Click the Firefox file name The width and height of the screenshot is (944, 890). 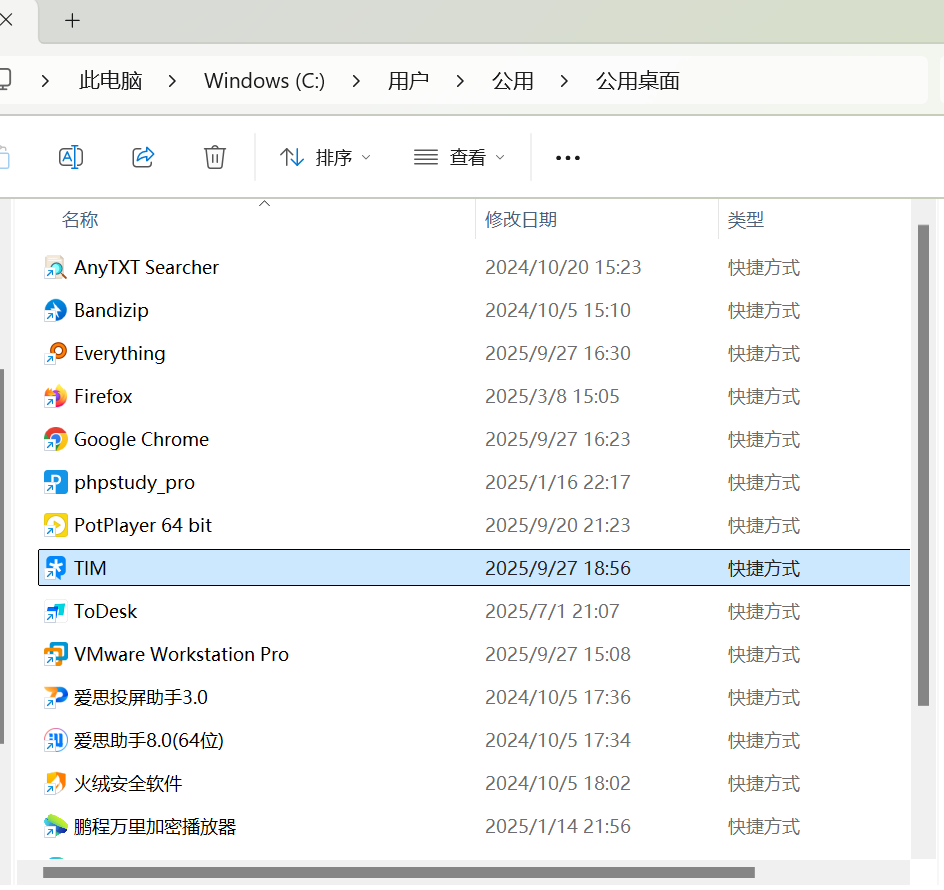[103, 397]
